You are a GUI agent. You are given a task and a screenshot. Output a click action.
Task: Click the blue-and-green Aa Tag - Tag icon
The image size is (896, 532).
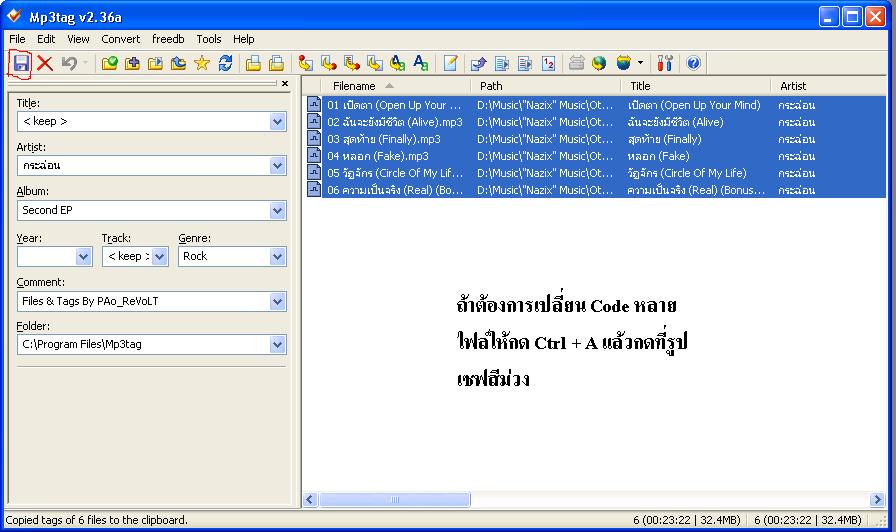[x=398, y=63]
